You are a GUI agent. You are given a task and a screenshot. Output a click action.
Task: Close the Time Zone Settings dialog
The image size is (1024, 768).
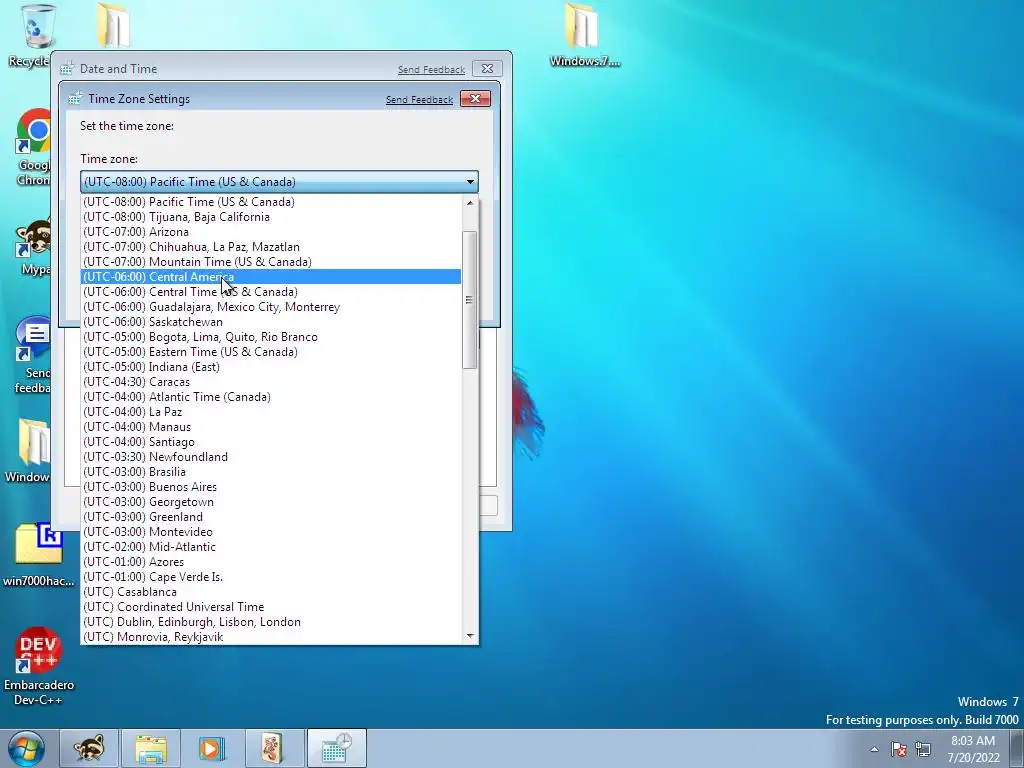(x=475, y=99)
